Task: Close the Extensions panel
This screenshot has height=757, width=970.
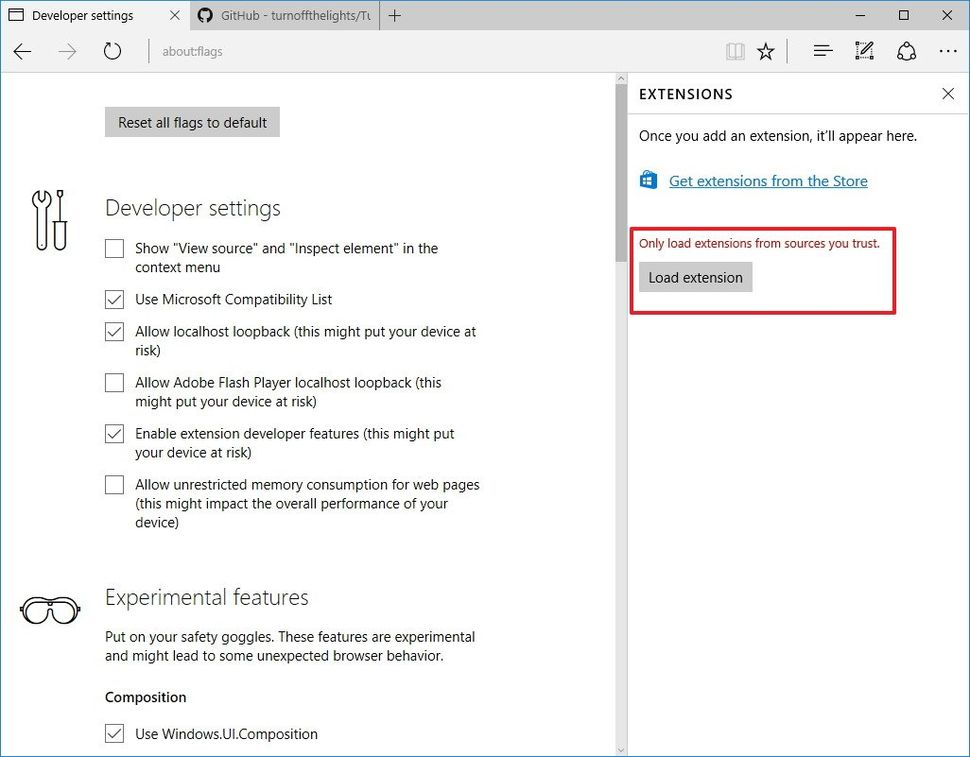Action: [948, 93]
